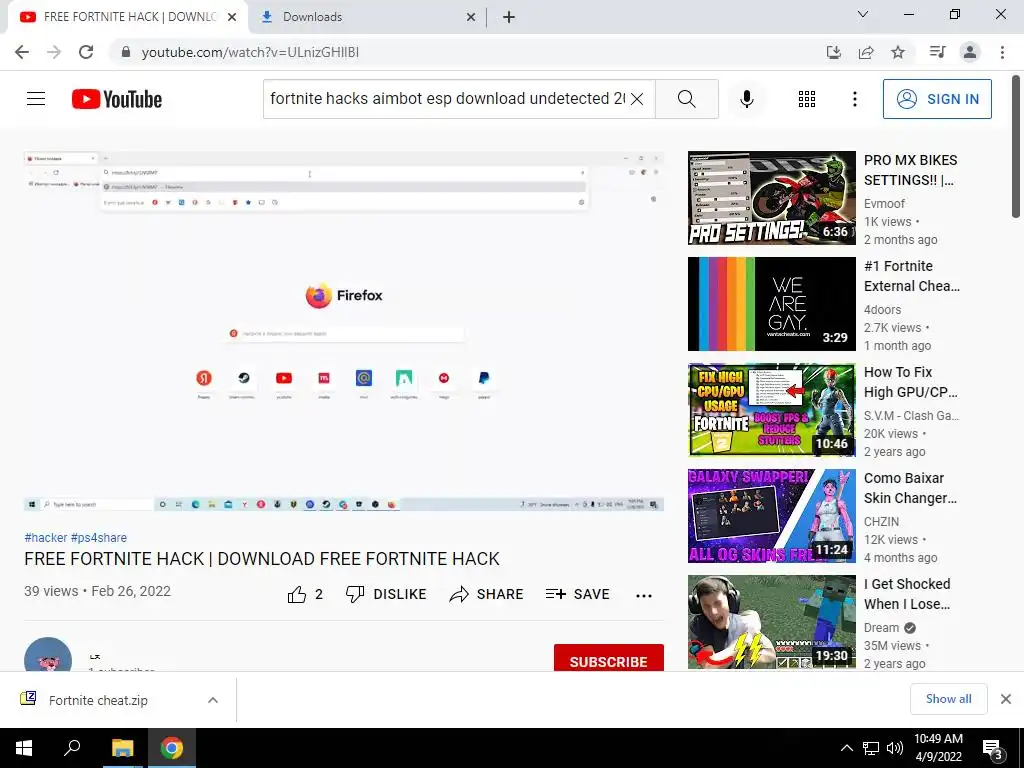The height and width of the screenshot is (768, 1024).
Task: Open the PRO MX BIKES SETTINGS thumbnail
Action: coord(771,198)
